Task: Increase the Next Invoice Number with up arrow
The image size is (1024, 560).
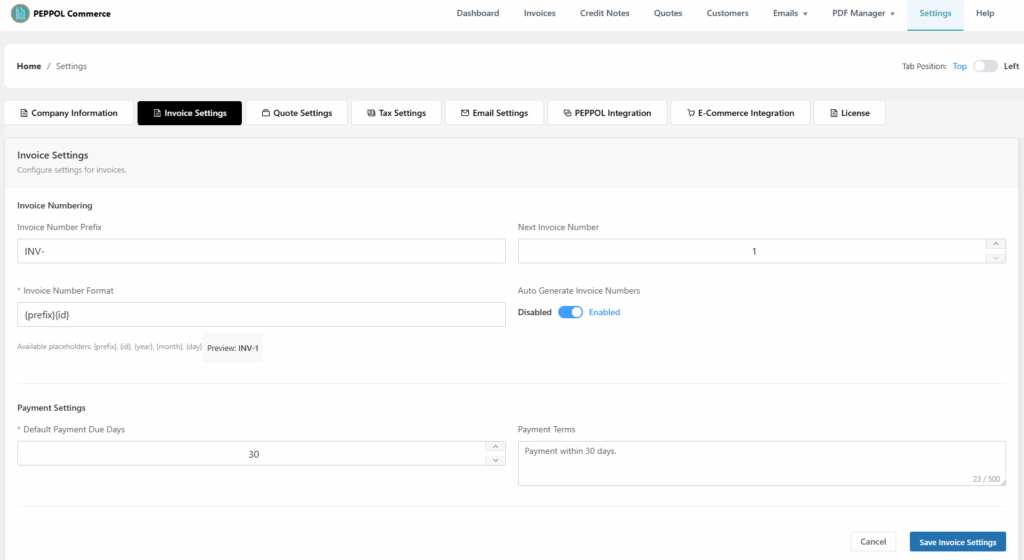Action: [x=995, y=244]
